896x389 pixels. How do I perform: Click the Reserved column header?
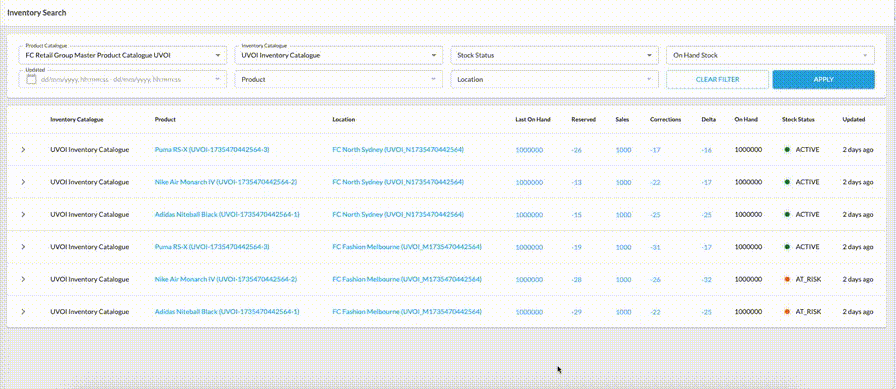pos(583,119)
